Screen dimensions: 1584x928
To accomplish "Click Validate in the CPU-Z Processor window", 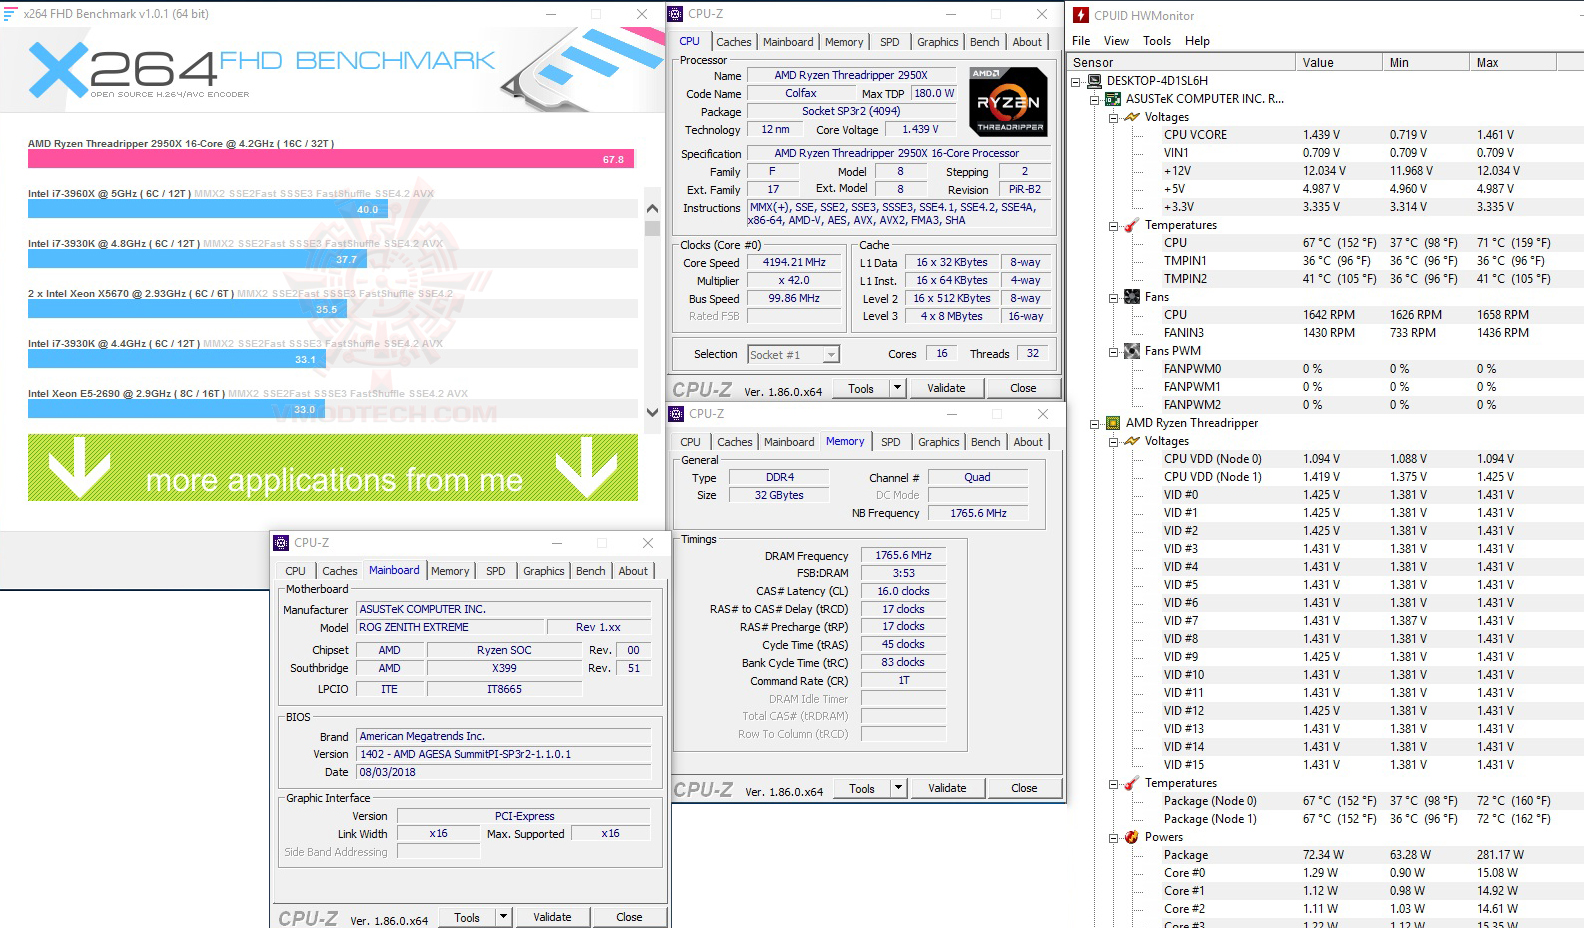I will point(946,388).
